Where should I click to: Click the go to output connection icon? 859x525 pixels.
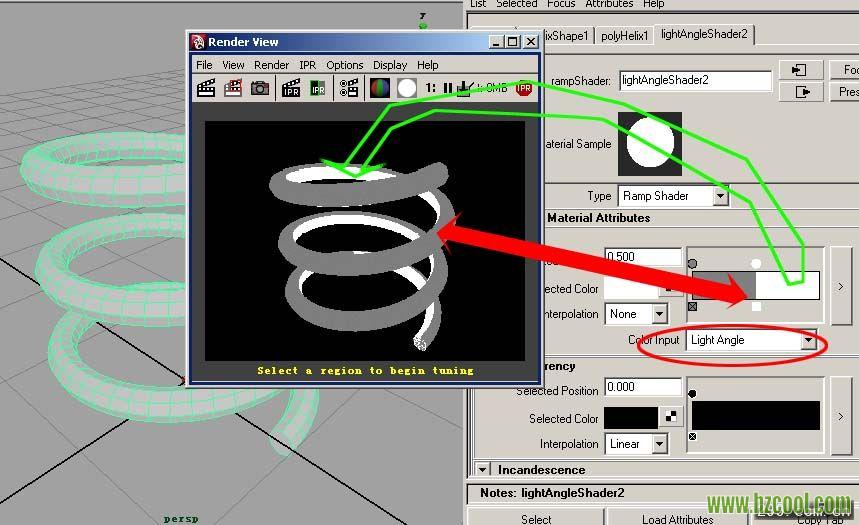tap(800, 92)
